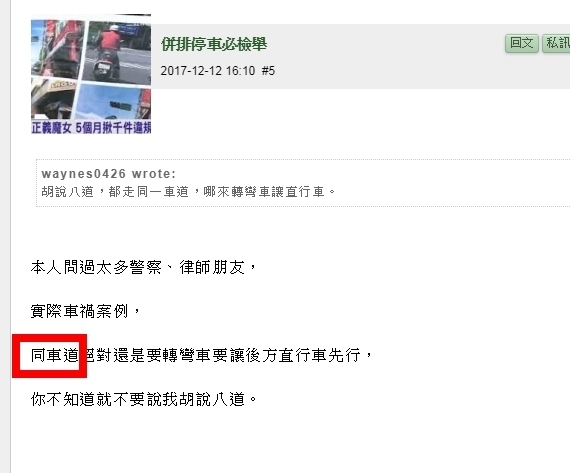The width and height of the screenshot is (570, 473).
Task: Click the bottom-left shop sign photo in avatar
Action: pyautogui.click(x=53, y=99)
